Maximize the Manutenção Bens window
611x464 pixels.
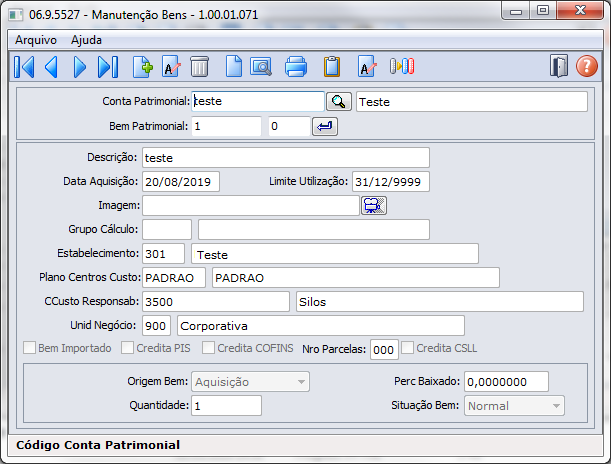click(x=543, y=10)
